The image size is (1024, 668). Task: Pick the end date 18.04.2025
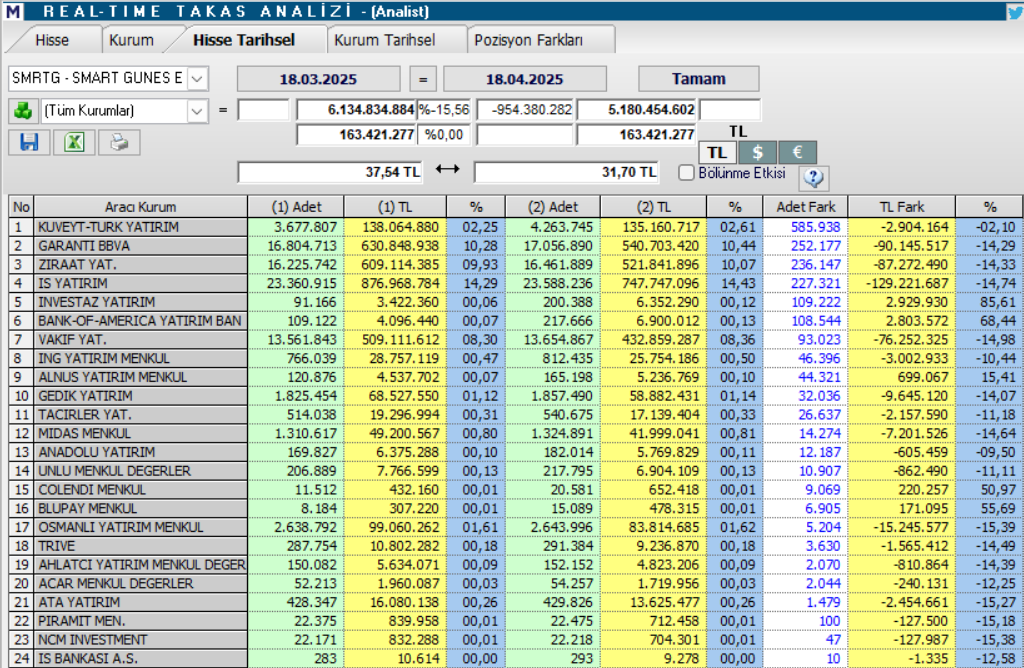pos(524,79)
